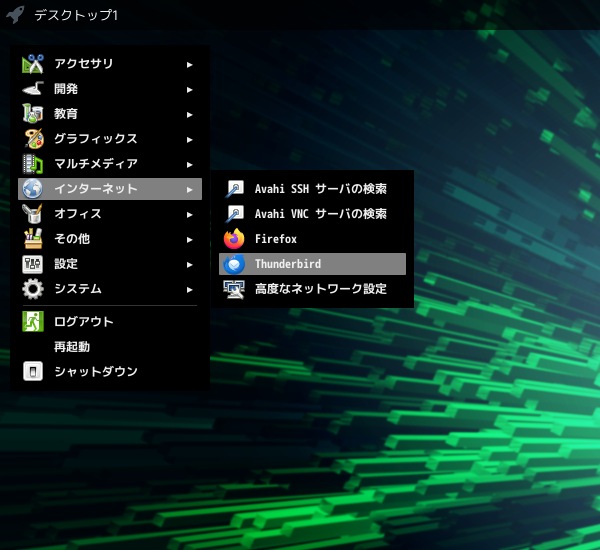
Task: Click the ログアウト exit icon
Action: click(33, 322)
